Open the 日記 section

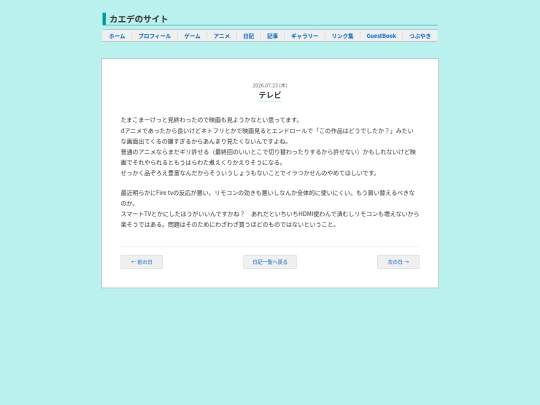point(248,36)
